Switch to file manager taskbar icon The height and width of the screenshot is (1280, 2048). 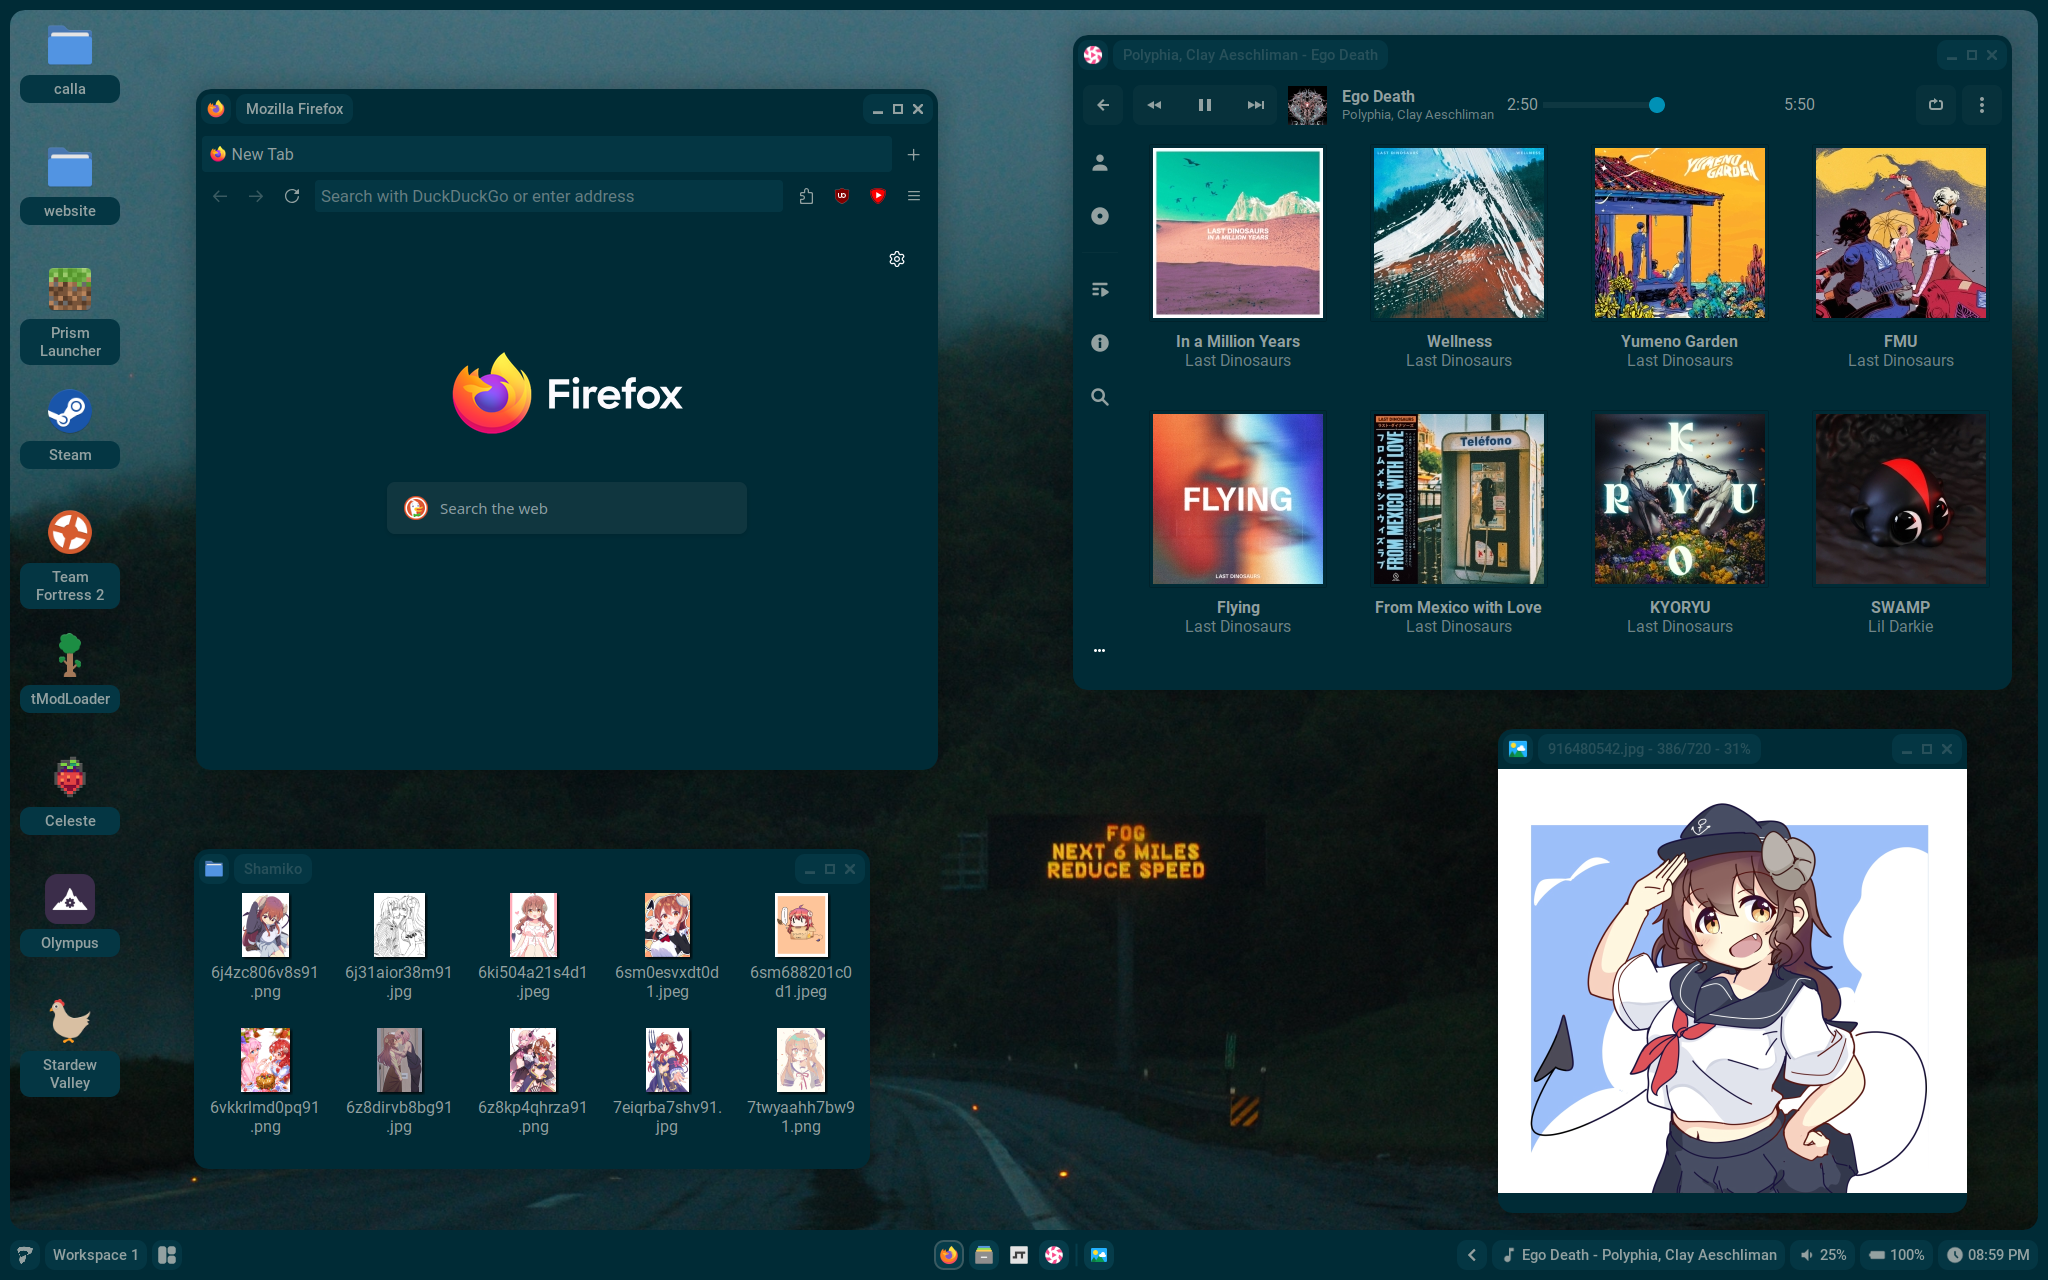click(984, 1255)
